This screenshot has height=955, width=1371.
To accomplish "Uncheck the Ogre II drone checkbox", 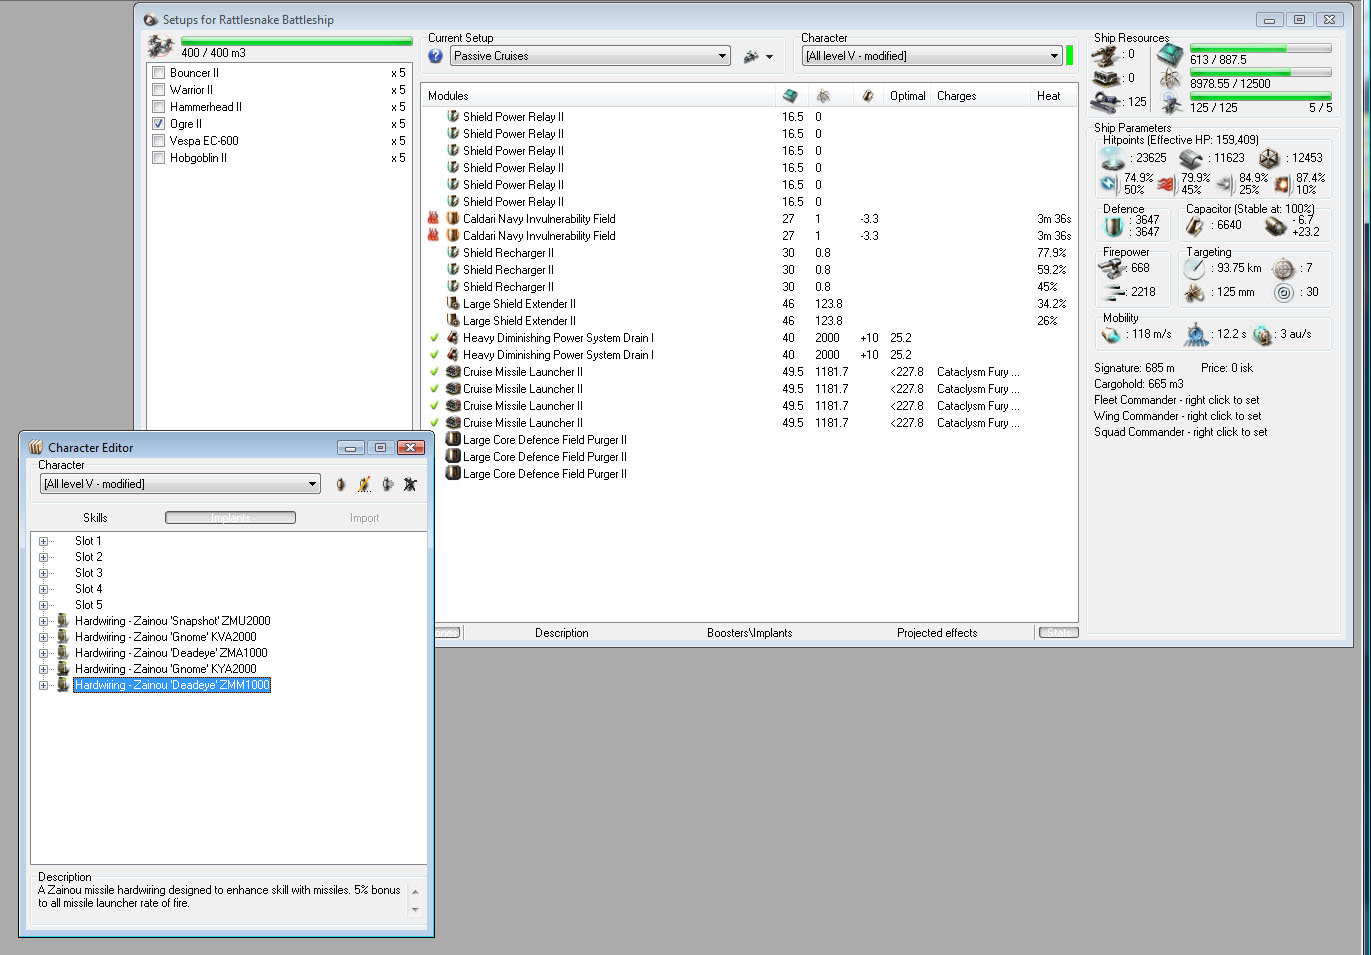I will pyautogui.click(x=158, y=124).
